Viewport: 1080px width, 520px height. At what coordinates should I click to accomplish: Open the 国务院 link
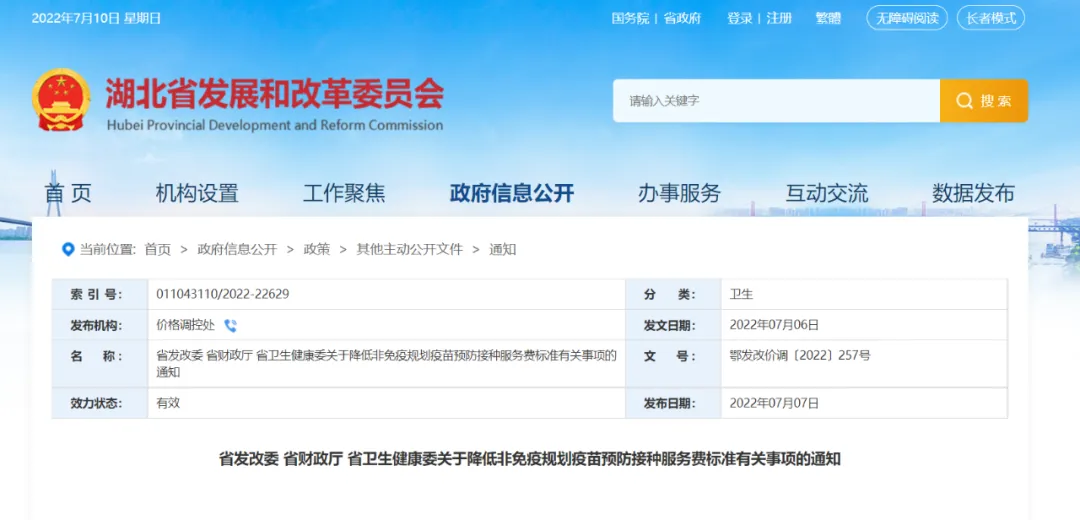click(630, 19)
